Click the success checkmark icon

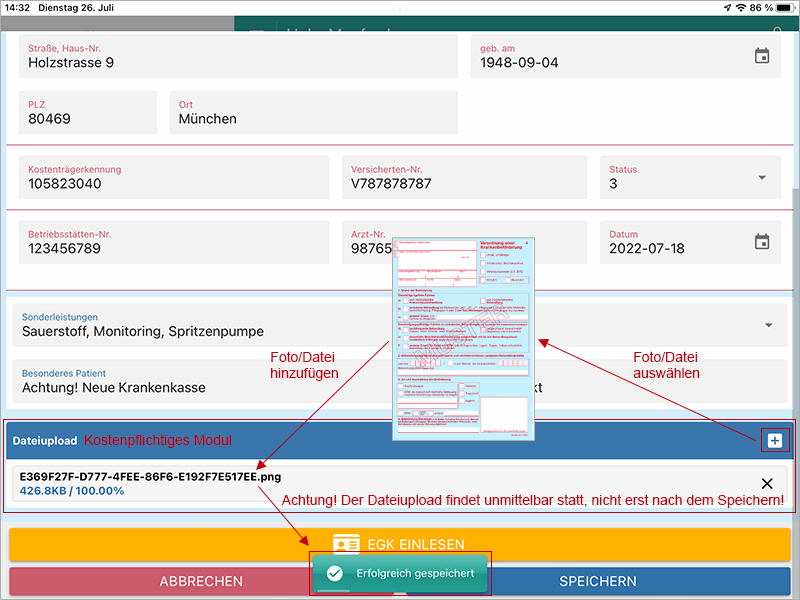[335, 573]
